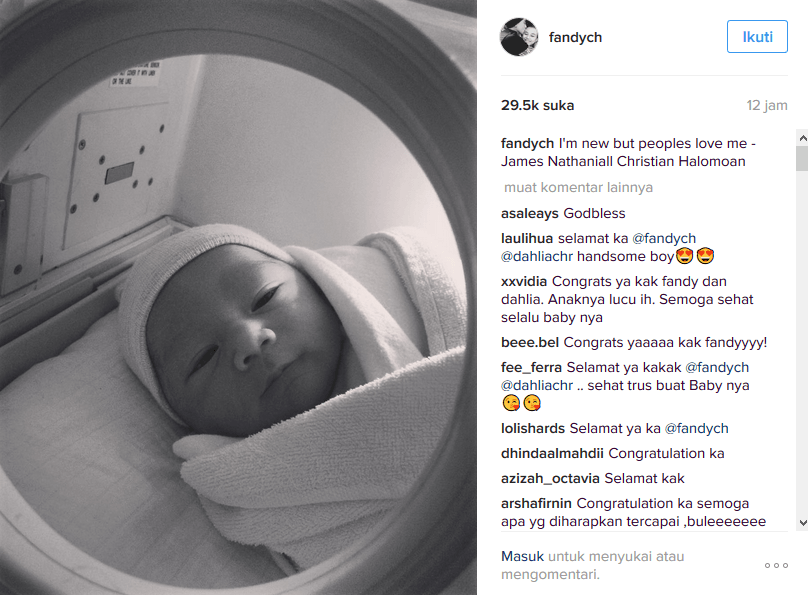Open dhindaalmahdii commenter profile
The height and width of the screenshot is (595, 808).
pos(552,453)
